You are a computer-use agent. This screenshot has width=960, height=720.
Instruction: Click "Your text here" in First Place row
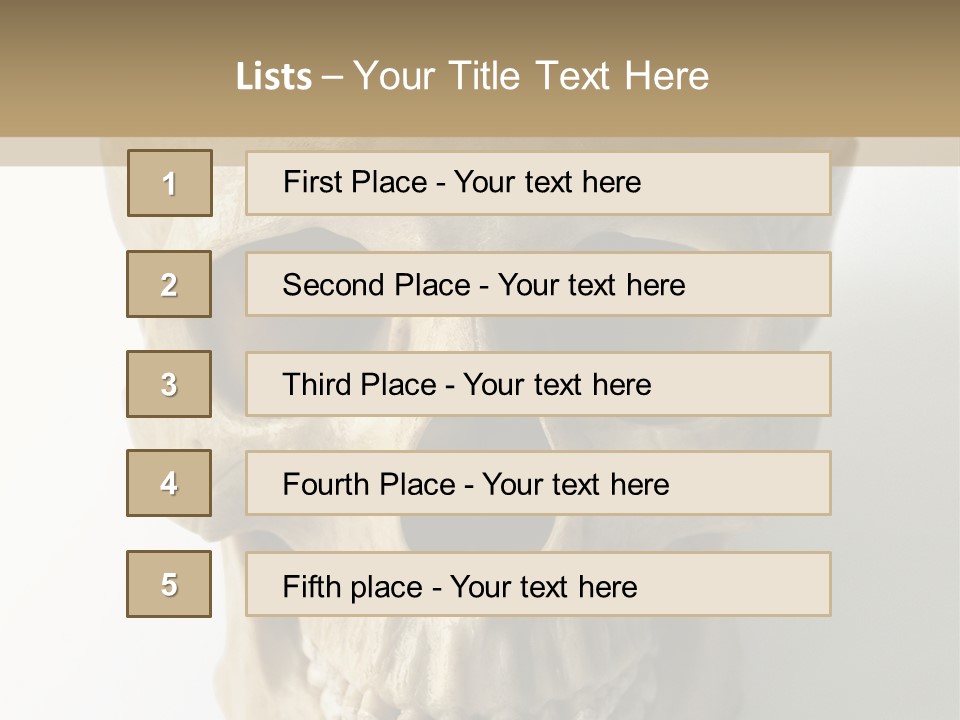[x=547, y=182]
